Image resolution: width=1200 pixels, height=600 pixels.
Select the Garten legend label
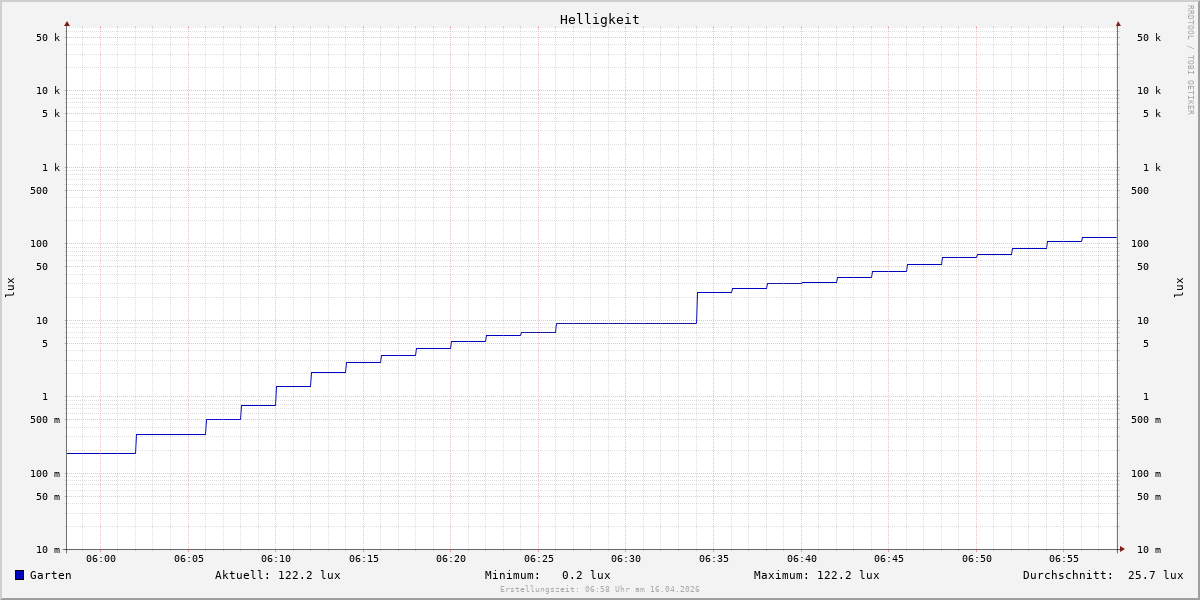(50, 575)
